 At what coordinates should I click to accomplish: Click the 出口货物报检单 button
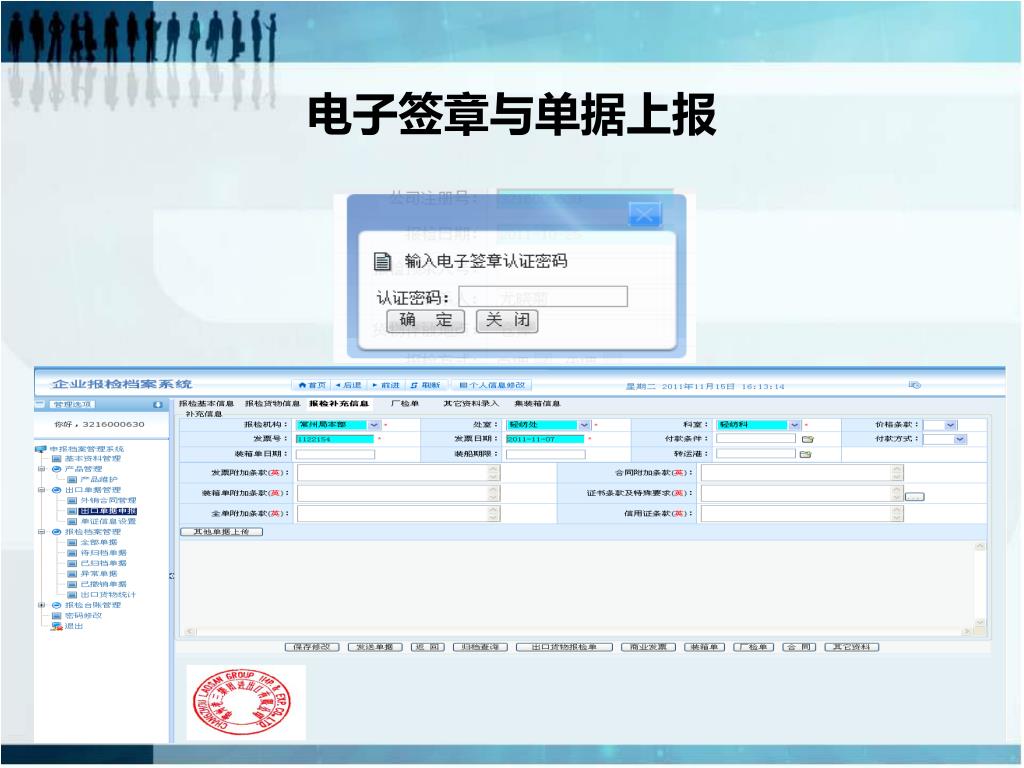point(564,647)
